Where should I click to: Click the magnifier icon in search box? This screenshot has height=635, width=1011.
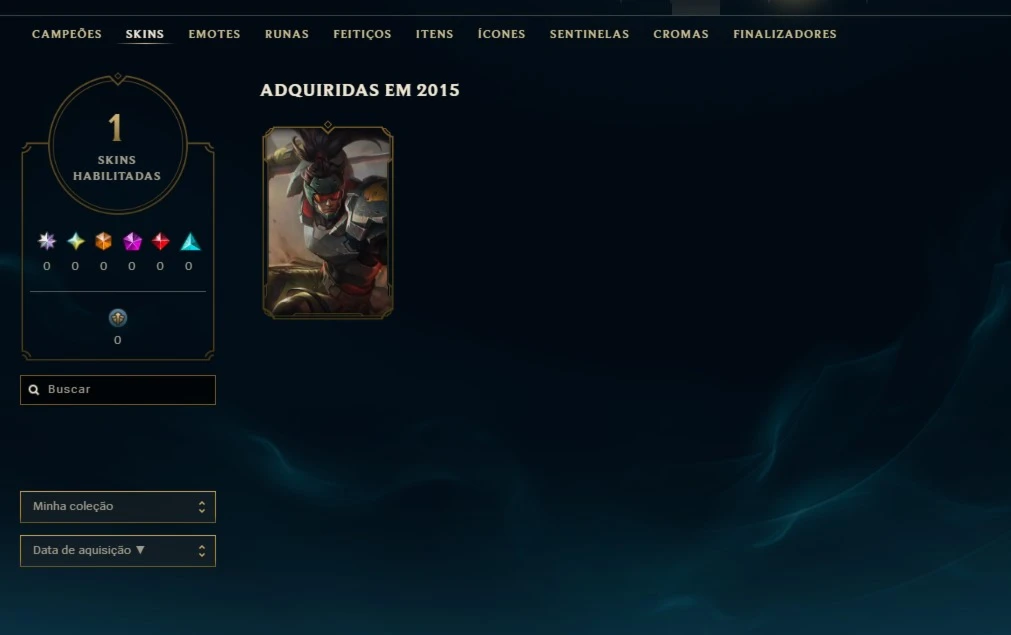coord(34,390)
